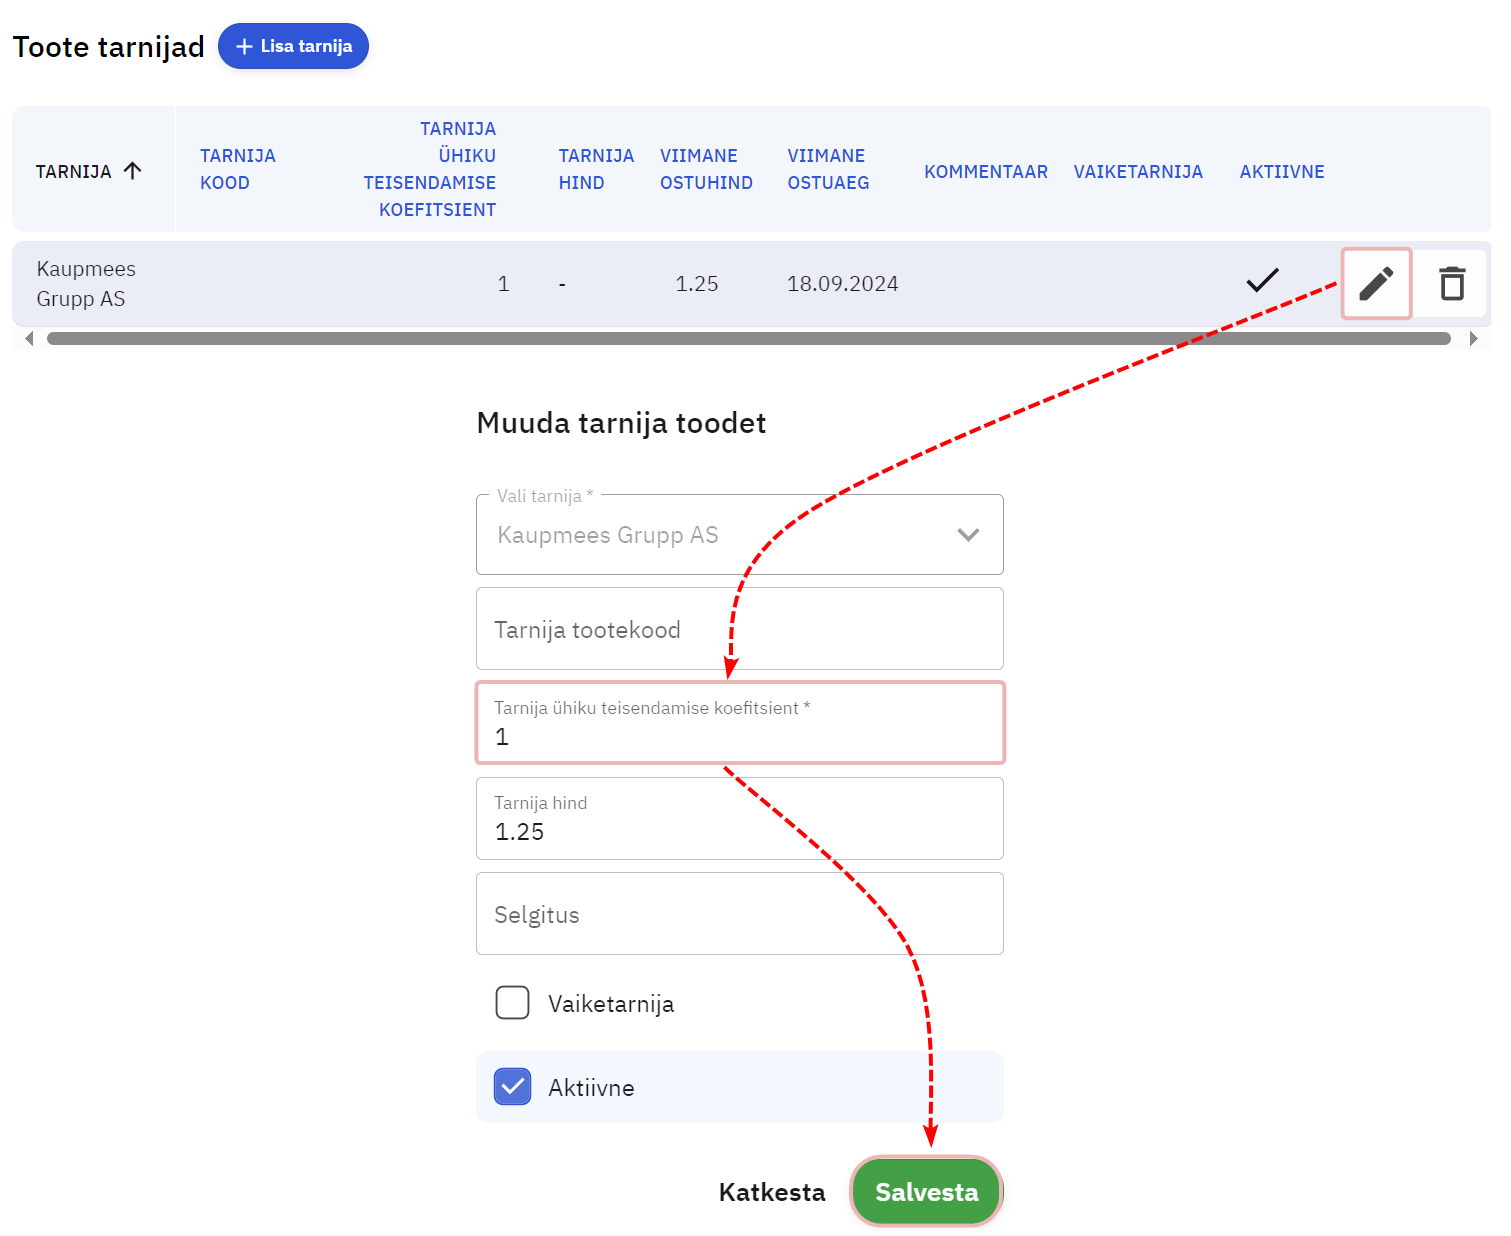Sort by Viimane ostuaeg column header

(x=827, y=169)
